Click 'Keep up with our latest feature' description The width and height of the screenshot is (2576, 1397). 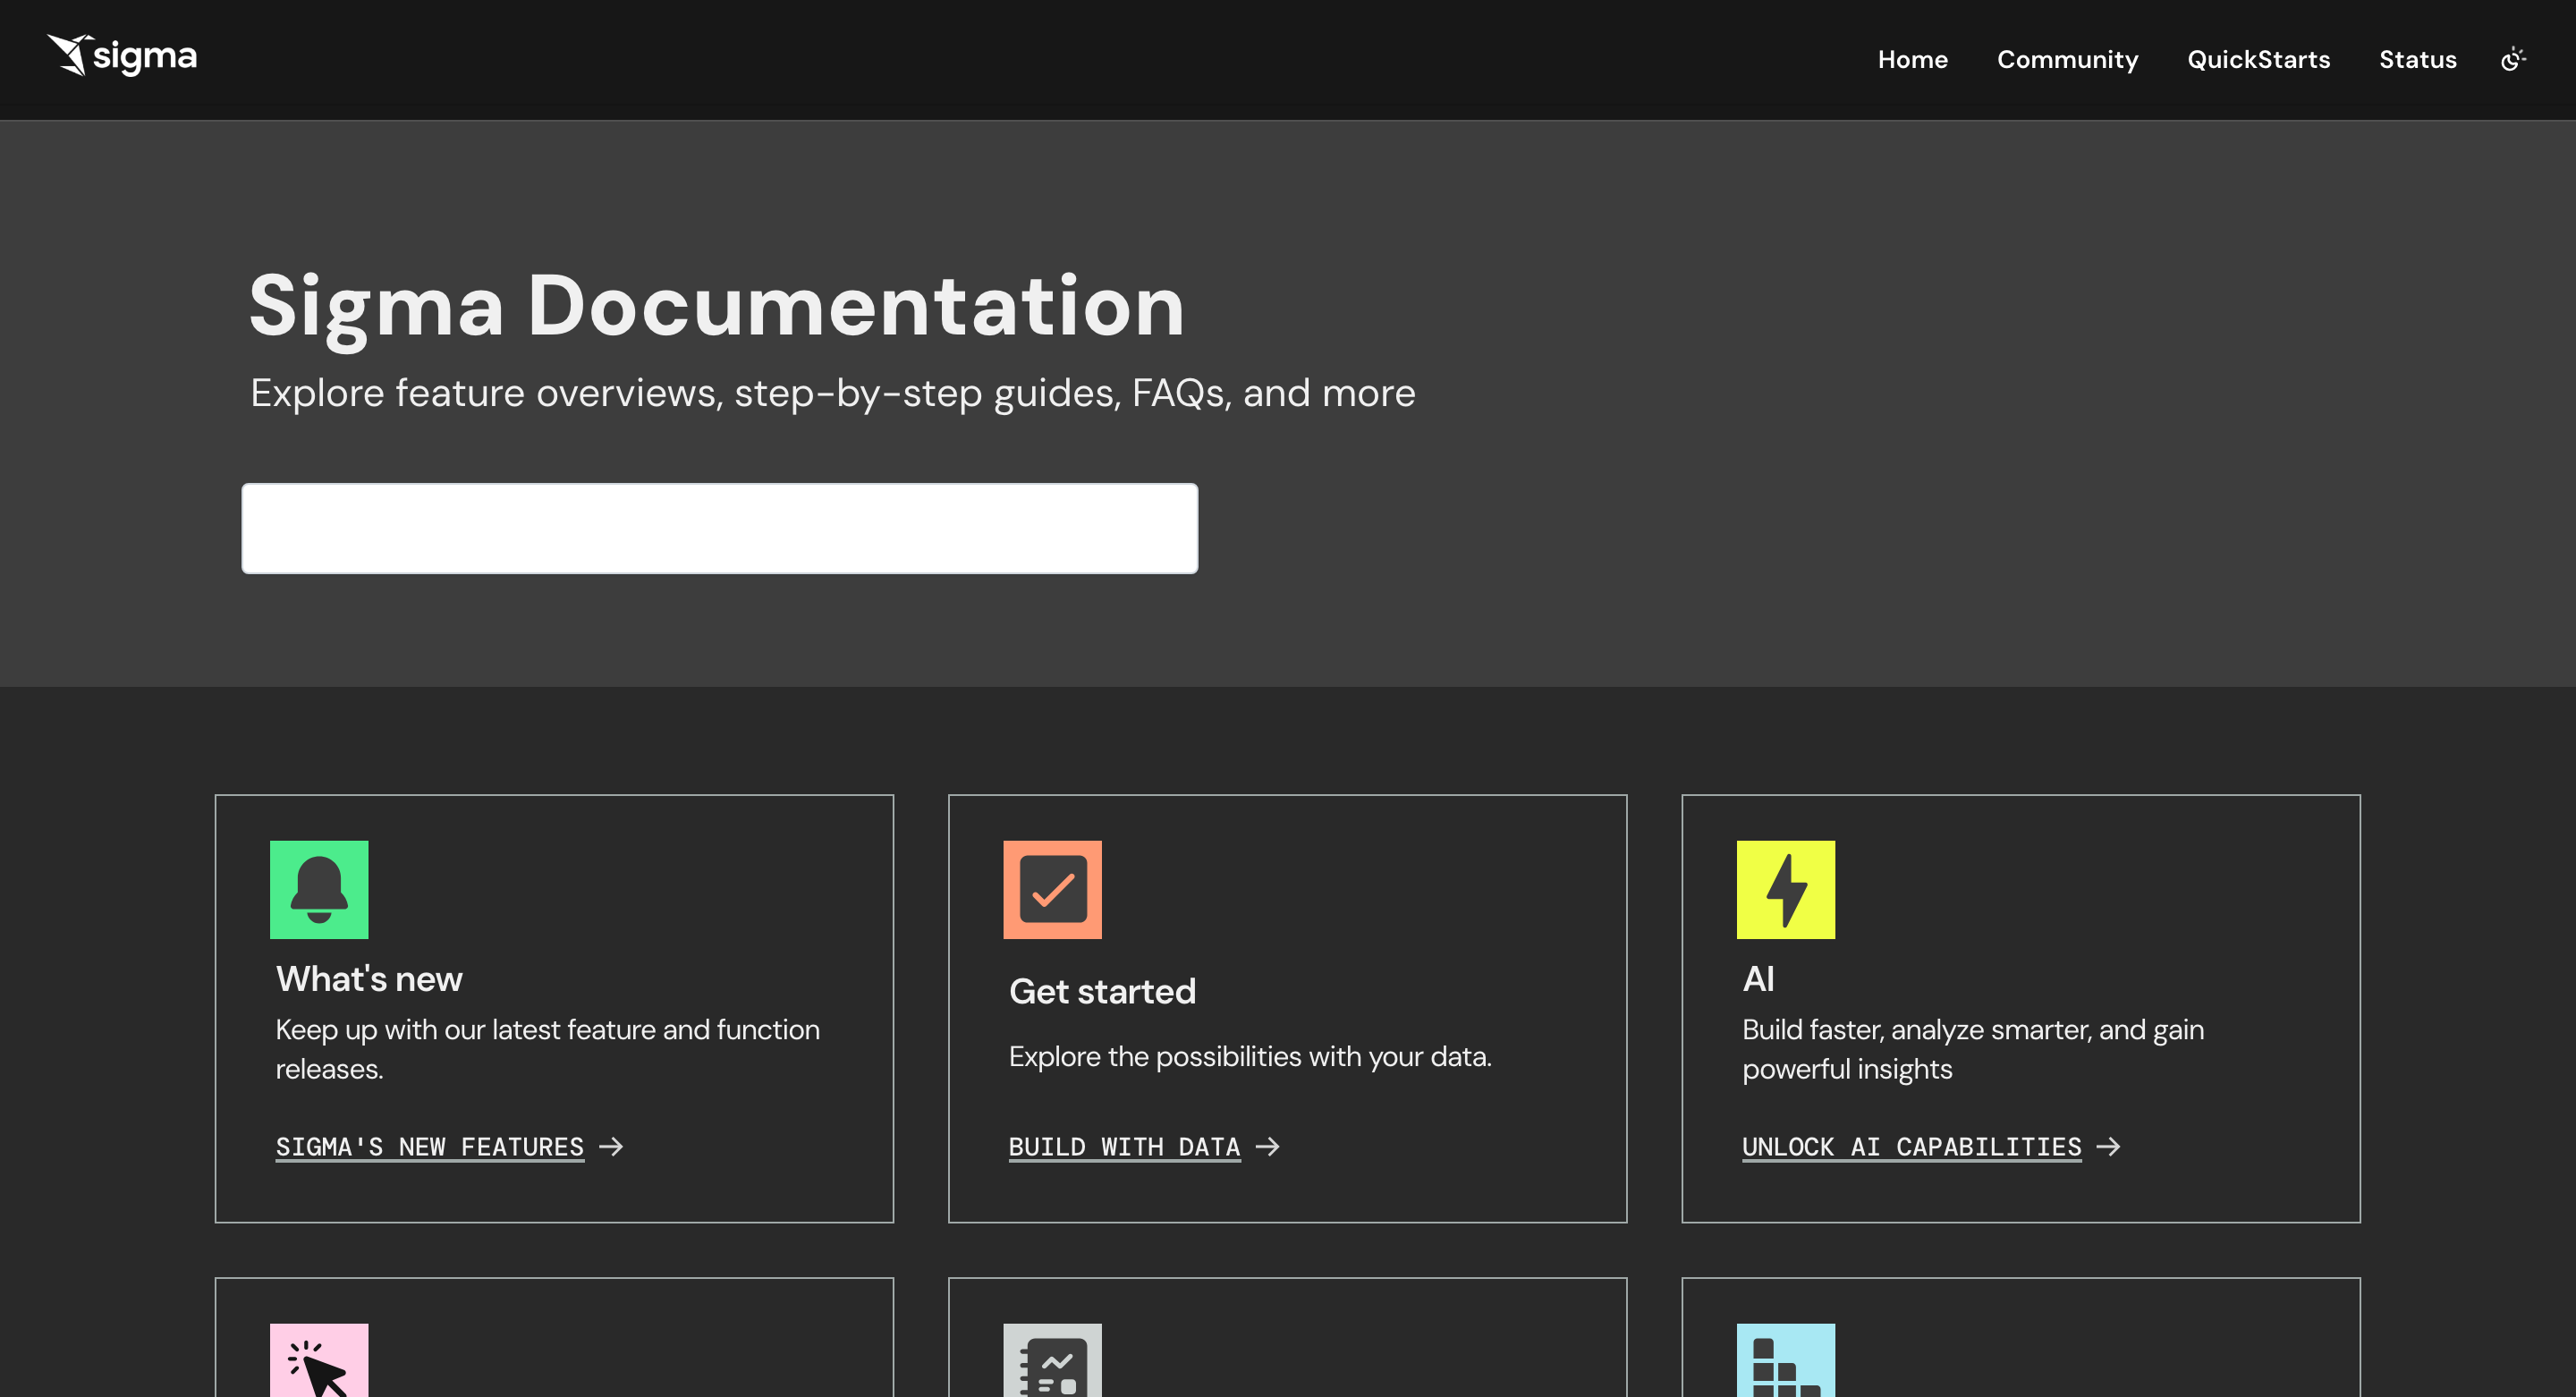pos(547,1048)
